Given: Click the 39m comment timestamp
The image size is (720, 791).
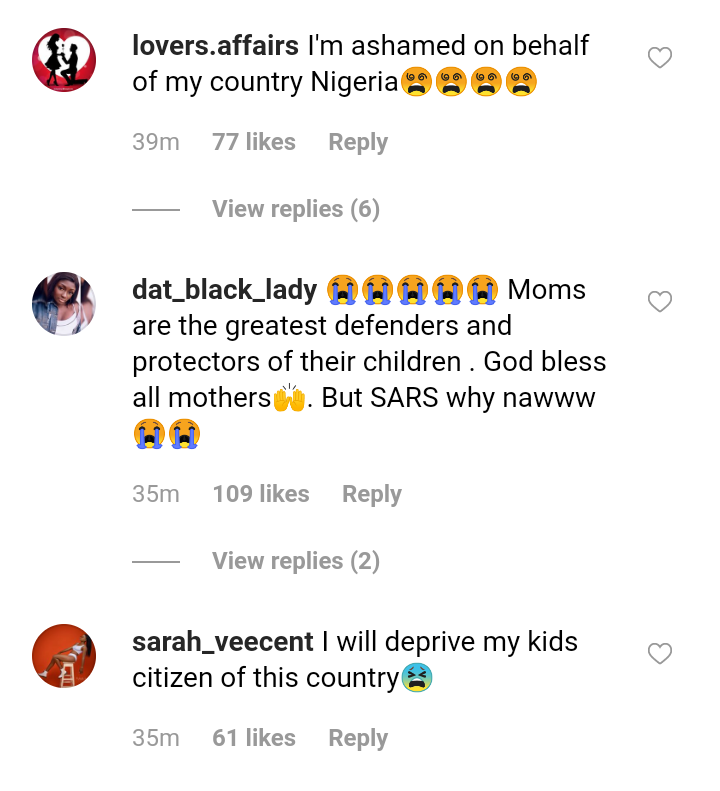Looking at the screenshot, I should [x=156, y=142].
